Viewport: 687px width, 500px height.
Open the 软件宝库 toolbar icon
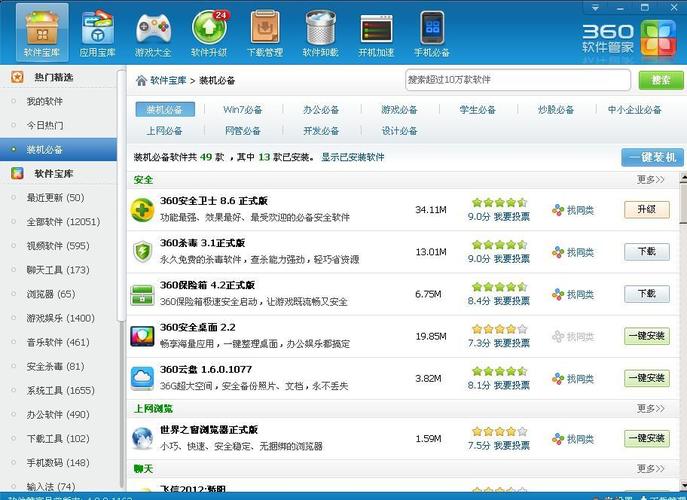point(42,33)
